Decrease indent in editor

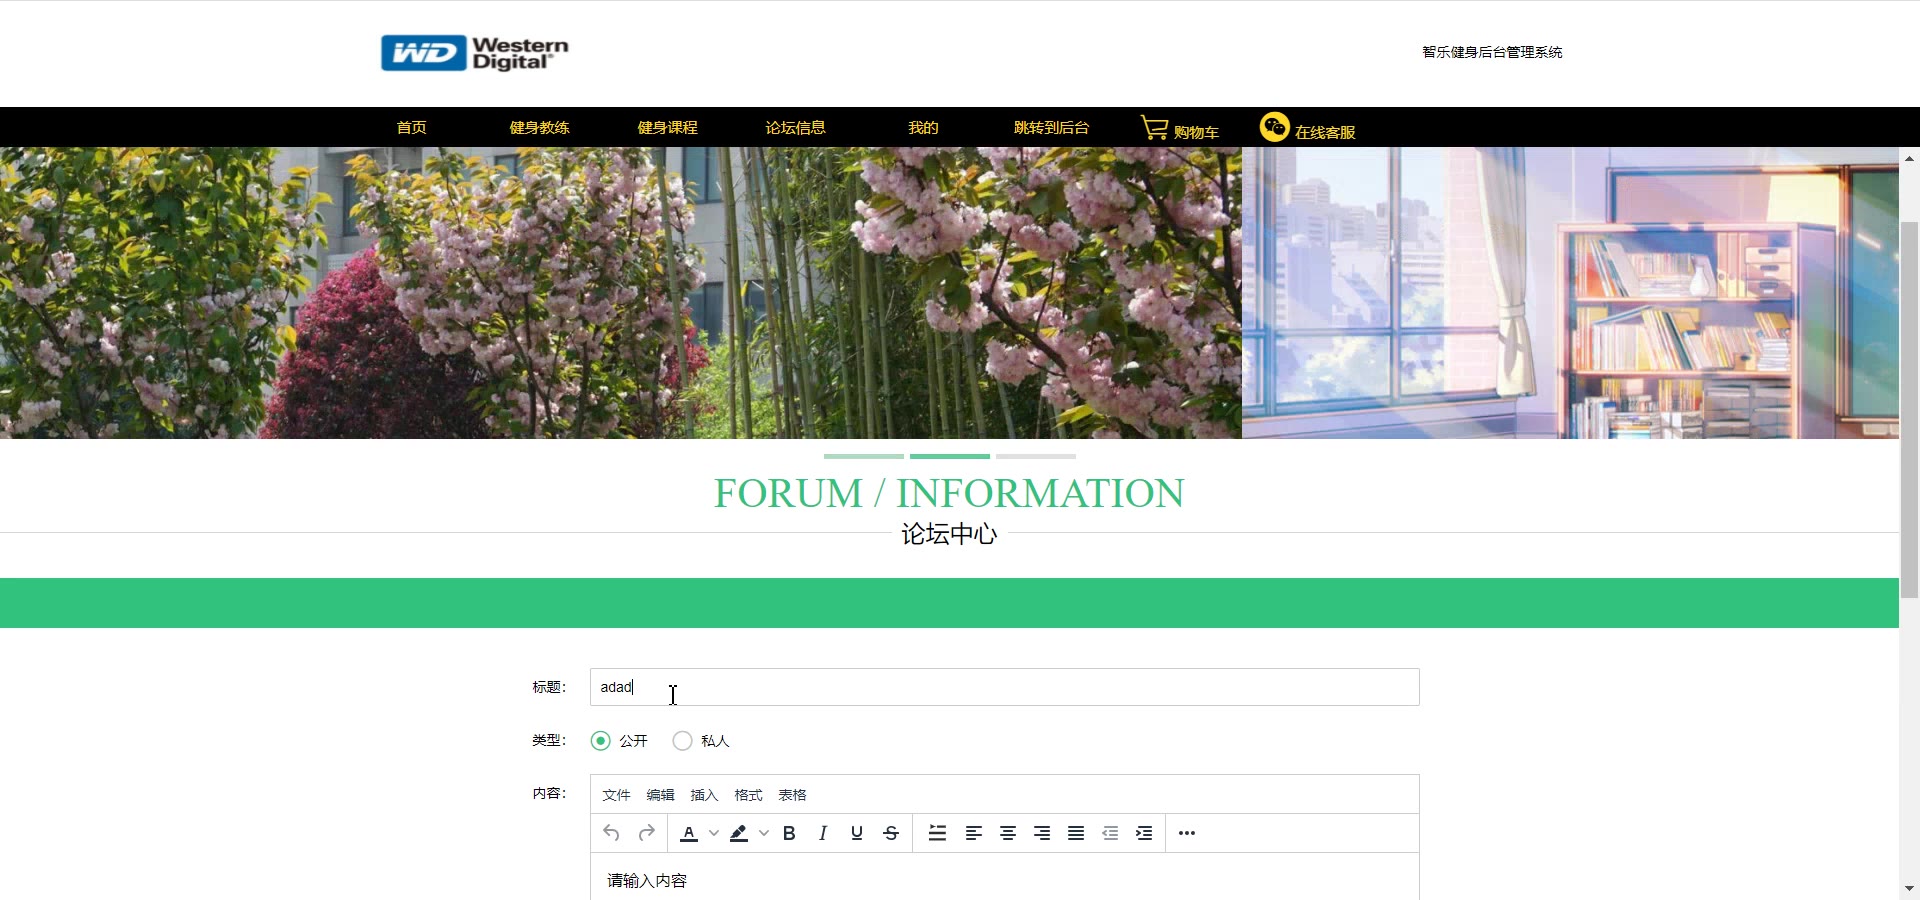click(1110, 833)
